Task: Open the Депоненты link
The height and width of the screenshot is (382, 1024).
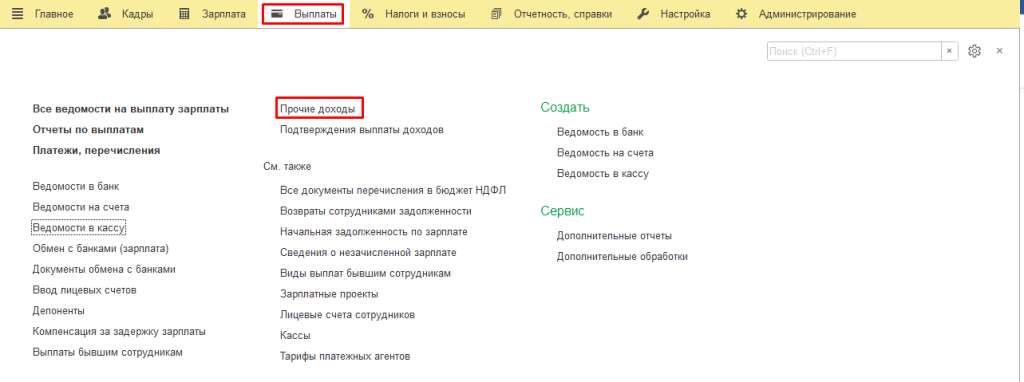Action: pyautogui.click(x=59, y=311)
